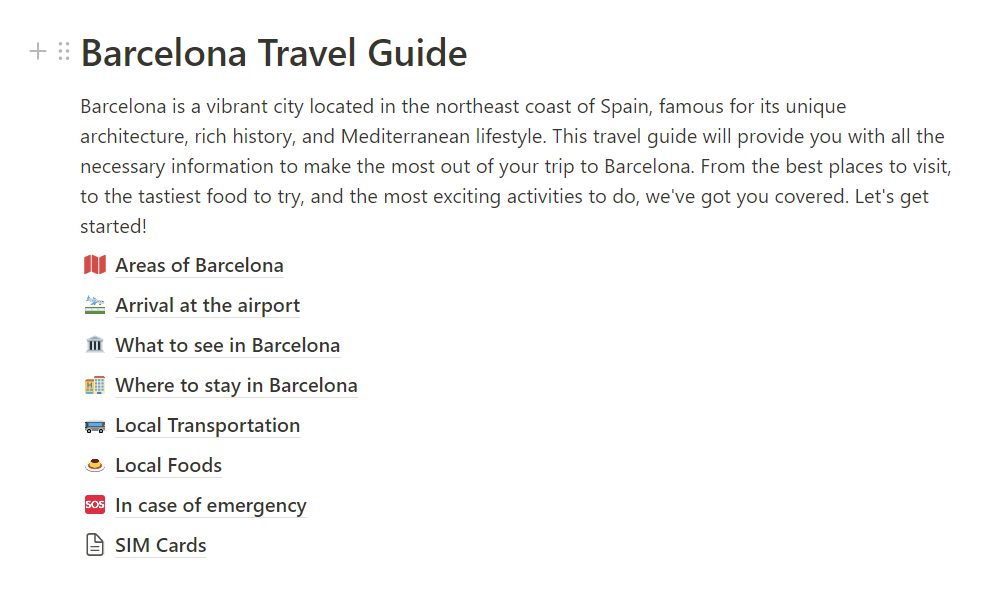
Task: Click the airplane icon beside Arrival at the airport
Action: pos(95,305)
